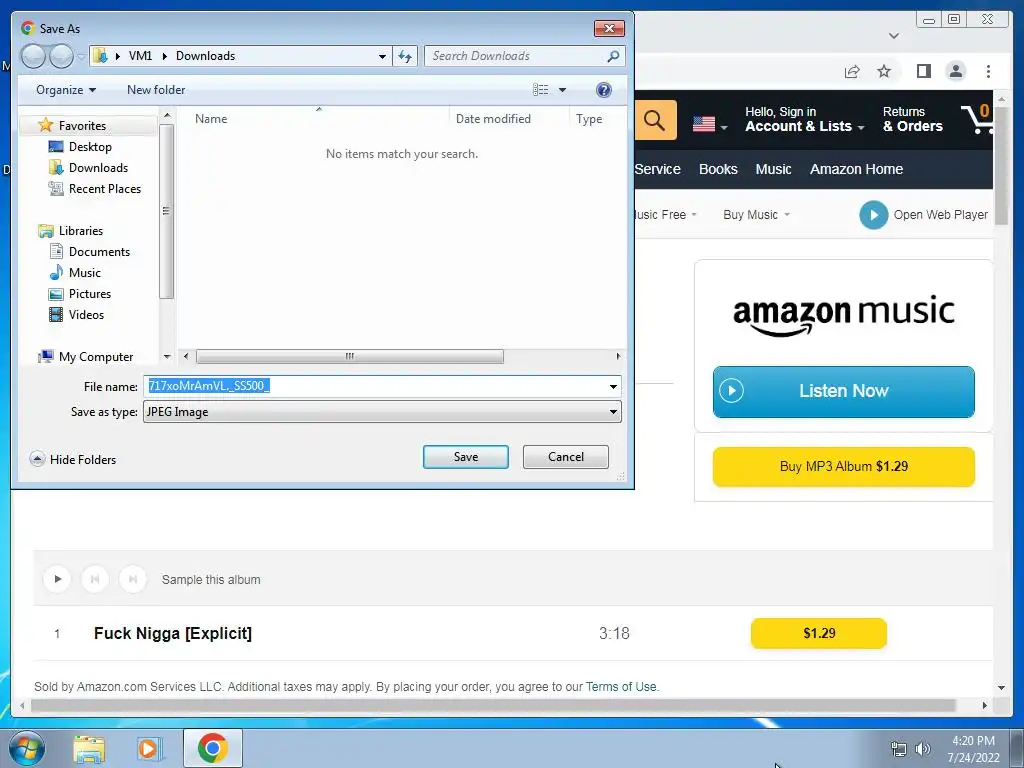Viewport: 1024px width, 768px height.
Task: Click the Back navigation arrow in dialog
Action: (x=33, y=57)
